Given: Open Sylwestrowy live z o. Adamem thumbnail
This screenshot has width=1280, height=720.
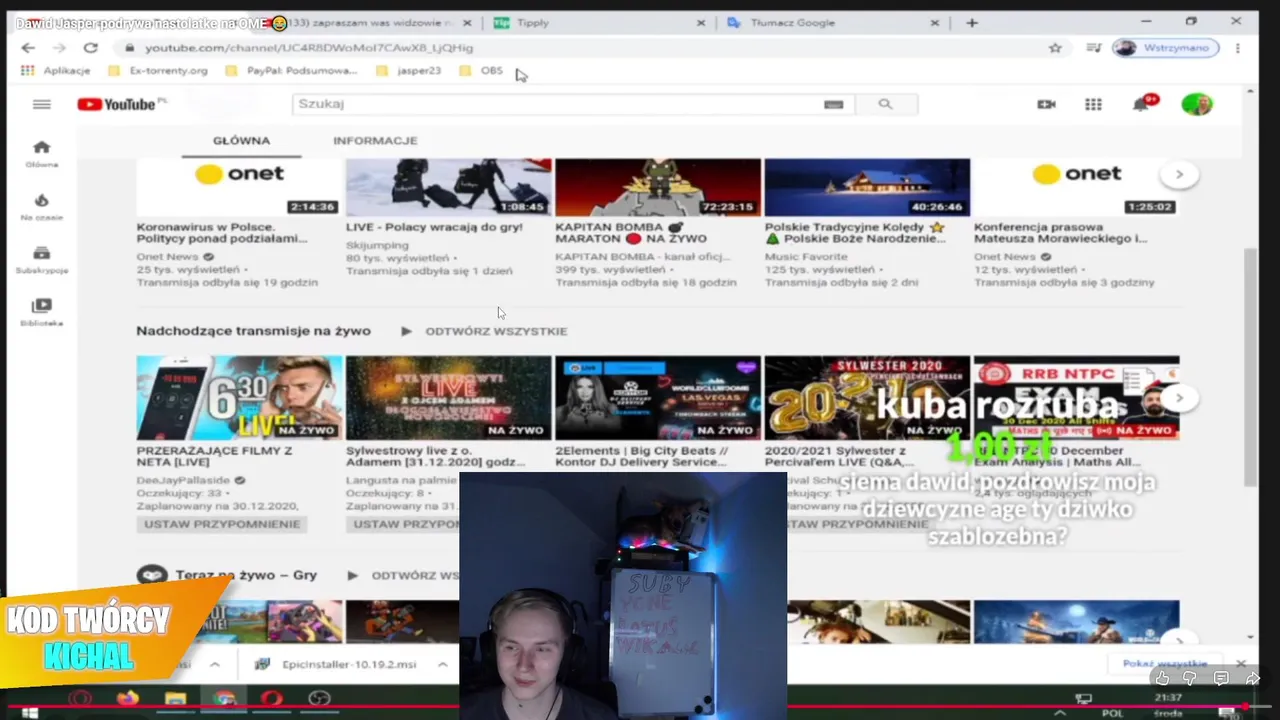Looking at the screenshot, I should (x=448, y=398).
